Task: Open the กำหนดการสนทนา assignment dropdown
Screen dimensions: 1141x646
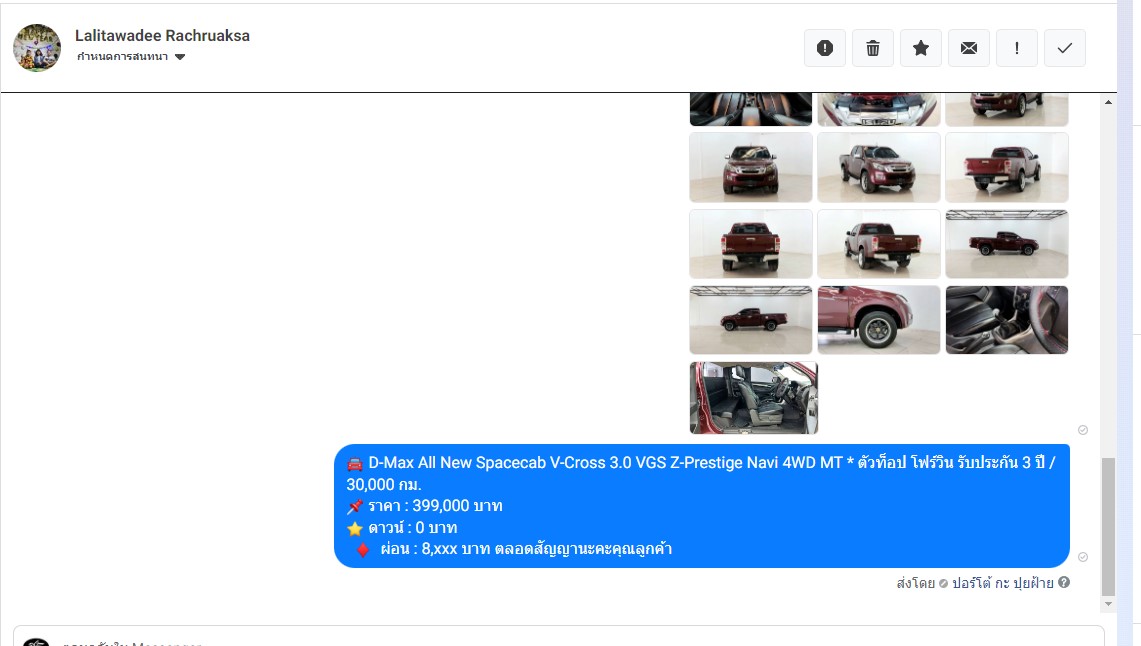Action: [131, 57]
